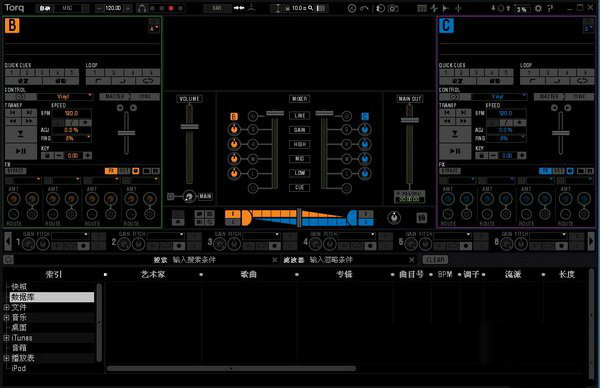The height and width of the screenshot is (388, 600).
Task: Toggle deck B SYNC button
Action: [x=145, y=96]
